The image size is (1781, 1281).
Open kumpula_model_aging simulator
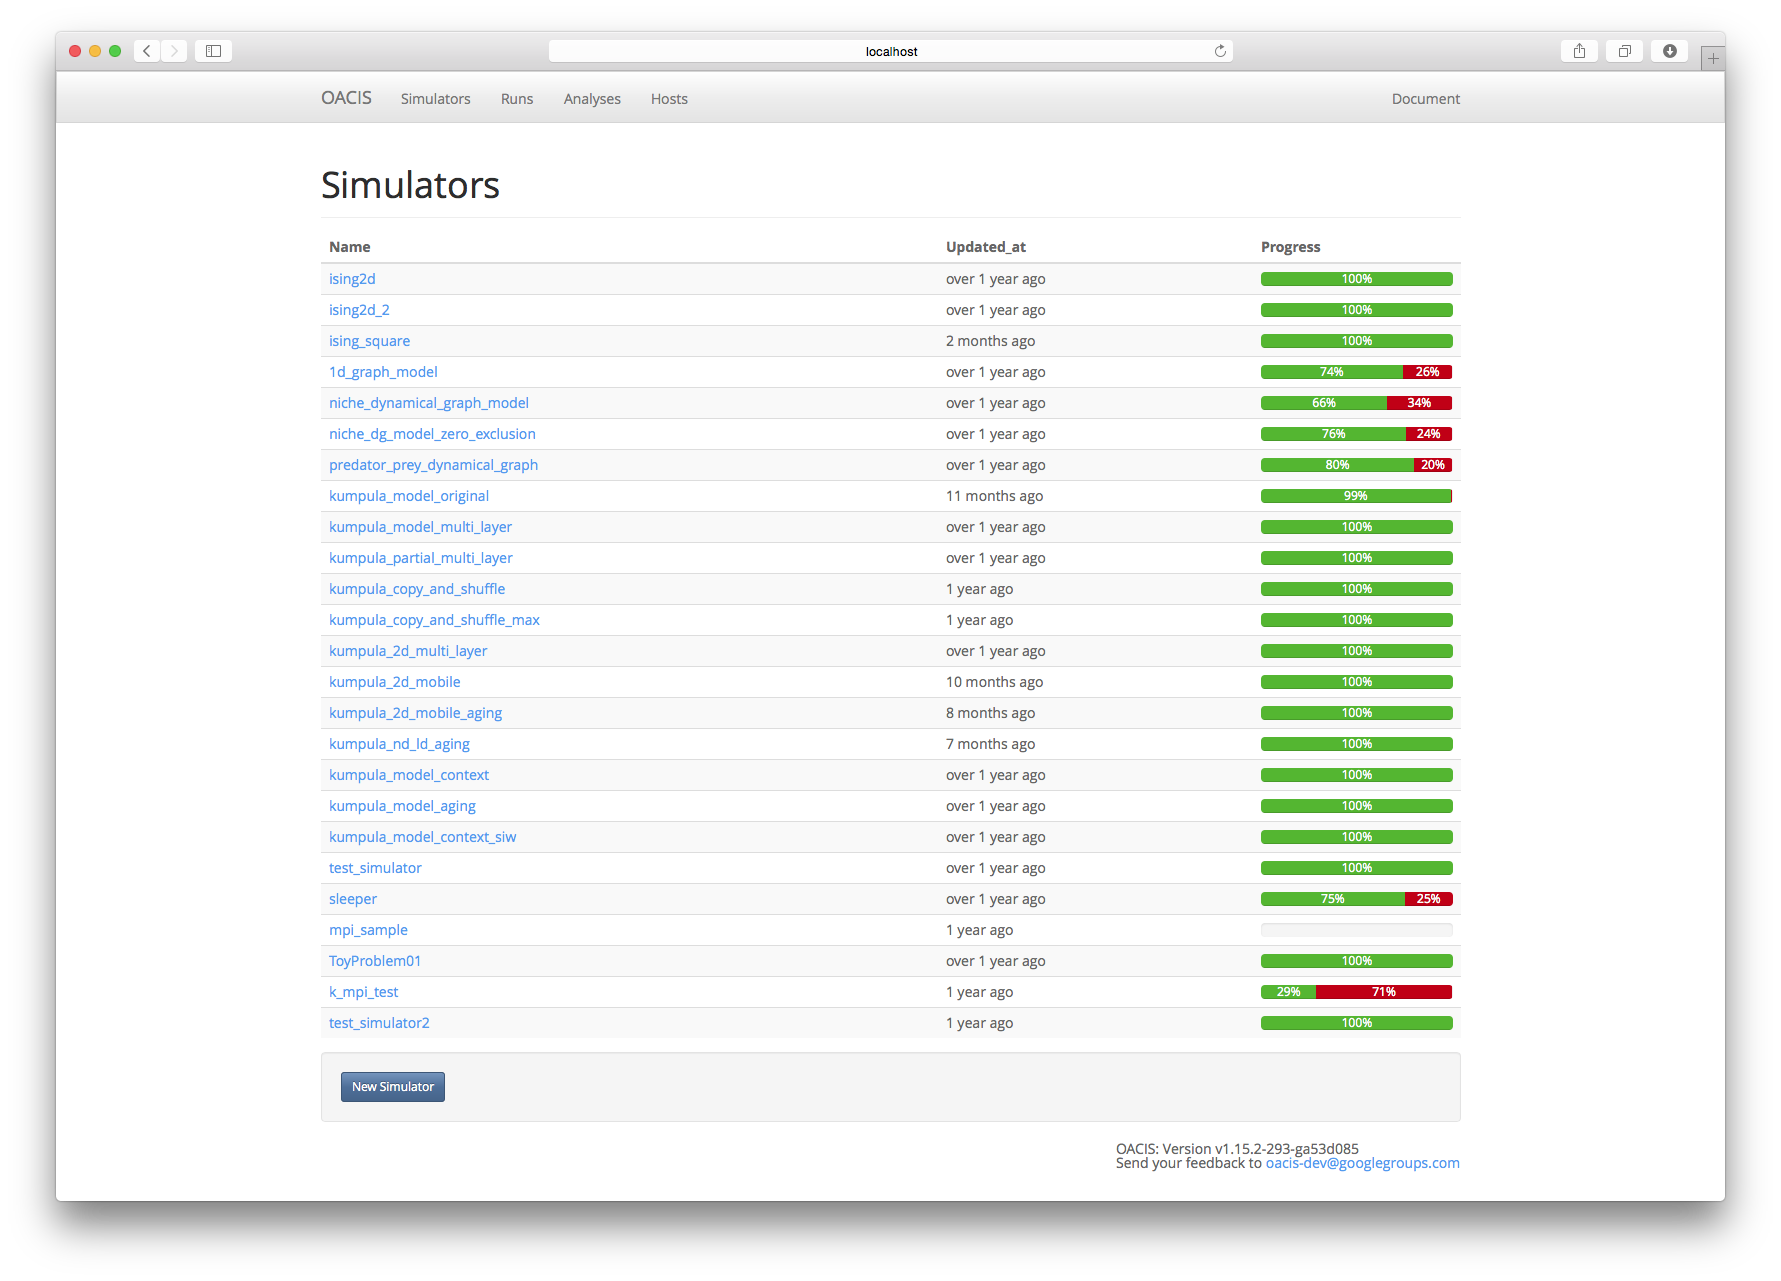tap(402, 806)
